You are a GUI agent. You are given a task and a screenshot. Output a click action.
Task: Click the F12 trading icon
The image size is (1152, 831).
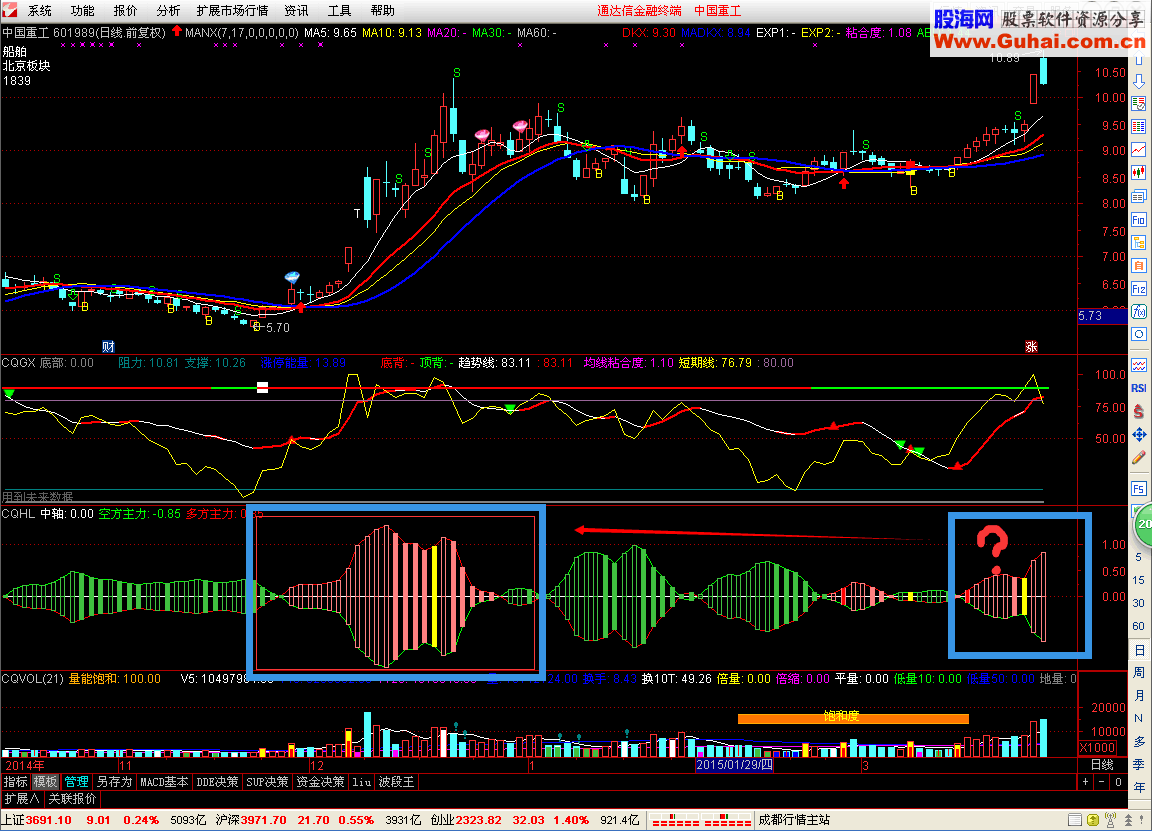coord(1139,289)
